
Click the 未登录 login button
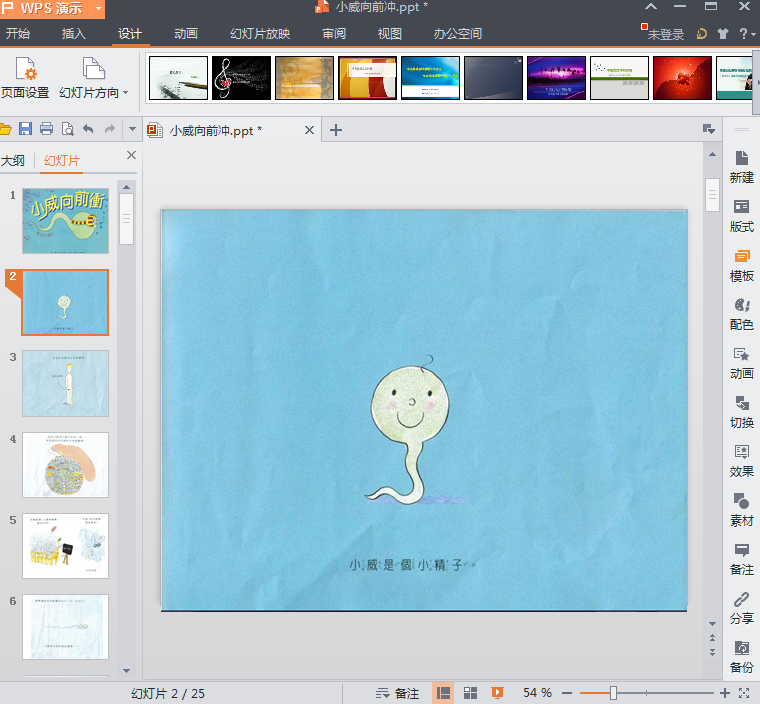(665, 34)
